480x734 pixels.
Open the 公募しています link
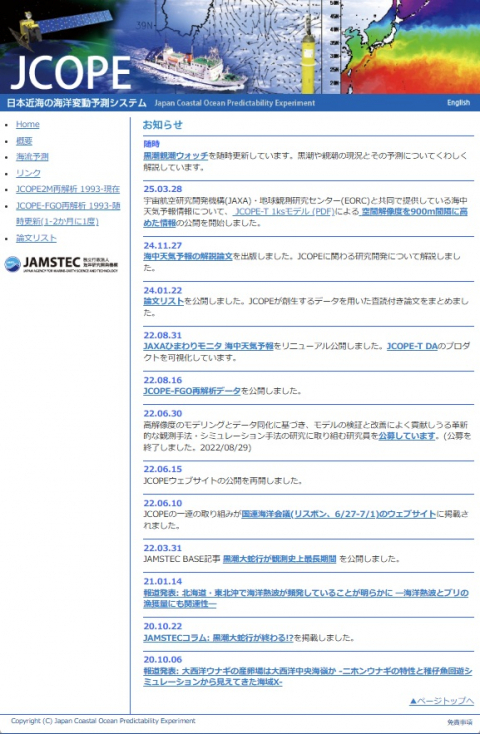407,436
